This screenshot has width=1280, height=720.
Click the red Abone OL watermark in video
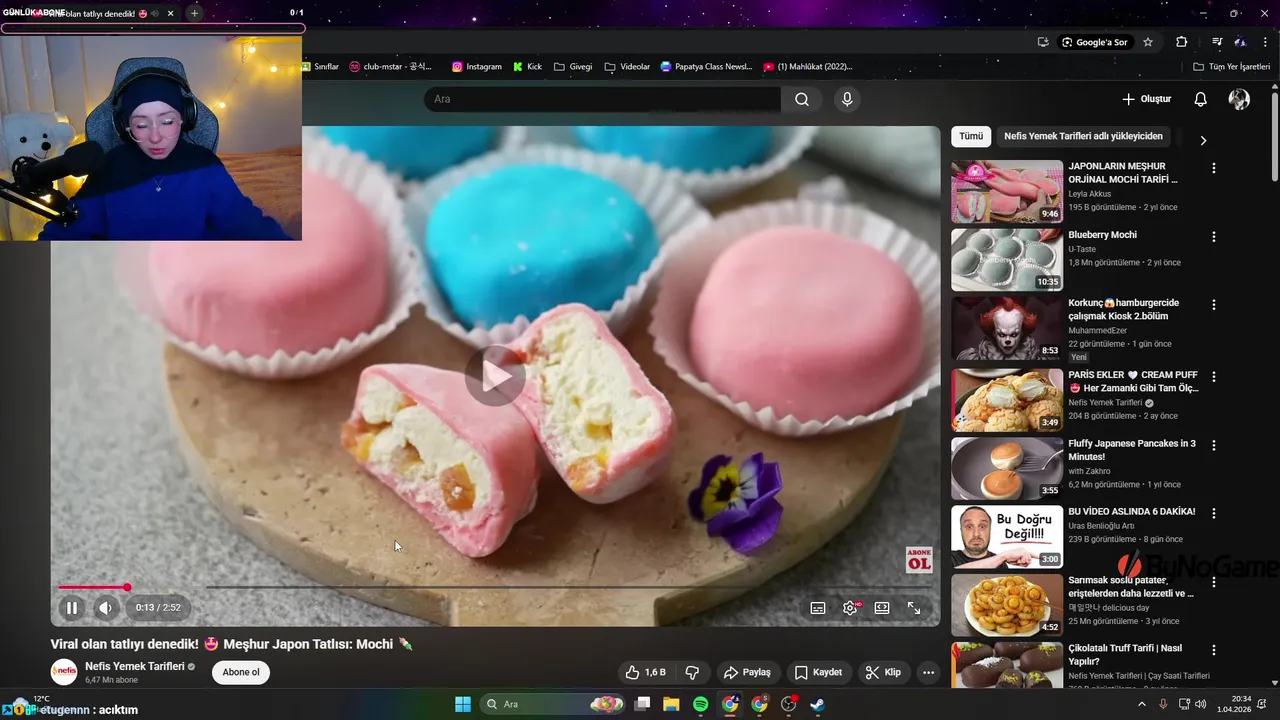point(919,560)
